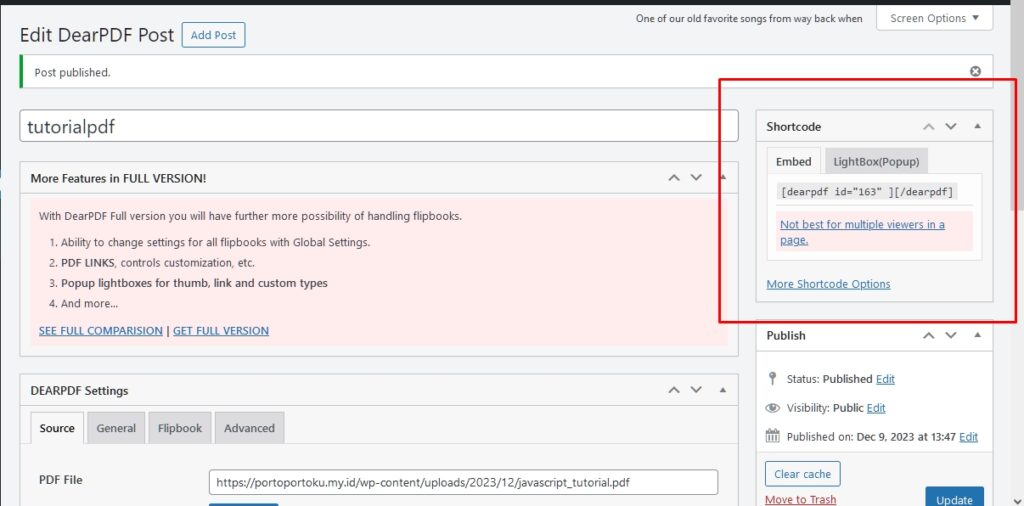Collapse the Shortcode panel
This screenshot has width=1024, height=506.
(x=977, y=126)
